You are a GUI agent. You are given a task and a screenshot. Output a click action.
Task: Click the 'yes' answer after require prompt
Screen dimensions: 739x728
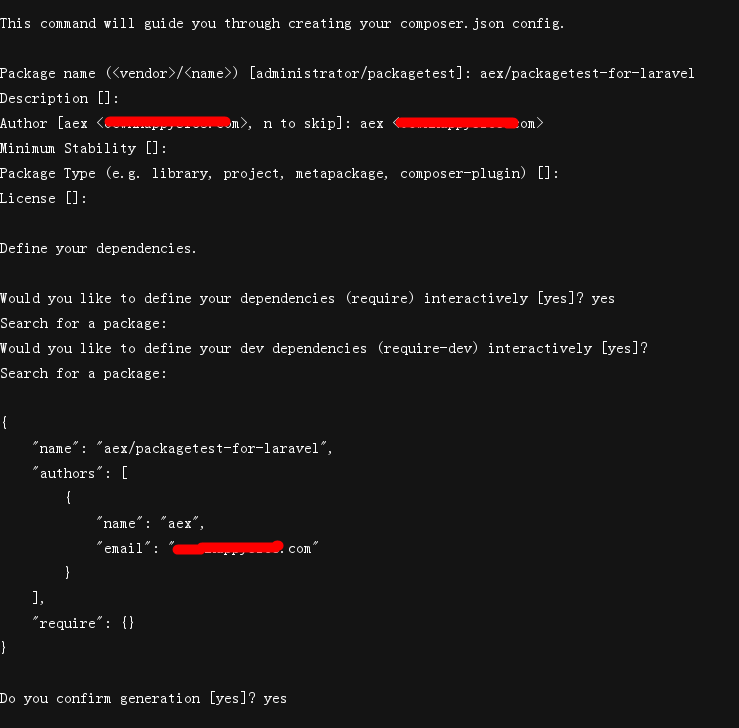(603, 299)
